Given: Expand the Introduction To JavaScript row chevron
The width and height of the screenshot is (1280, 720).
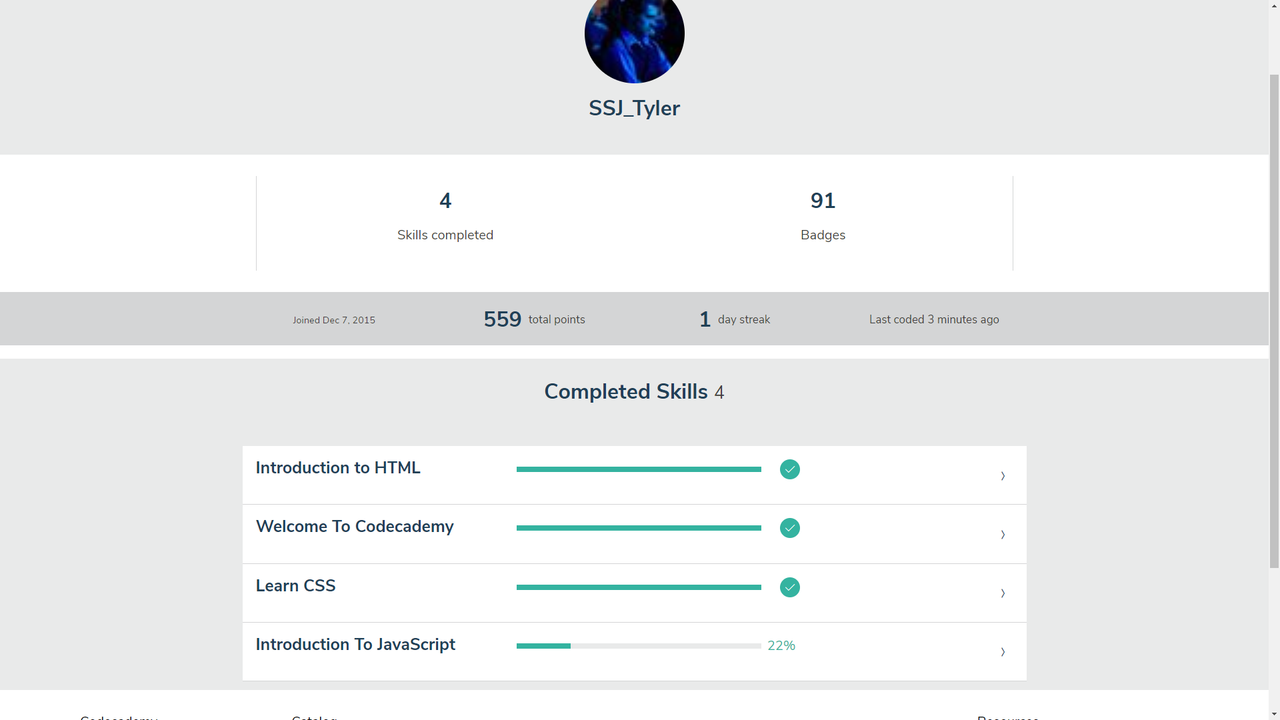Looking at the screenshot, I should tap(1002, 652).
